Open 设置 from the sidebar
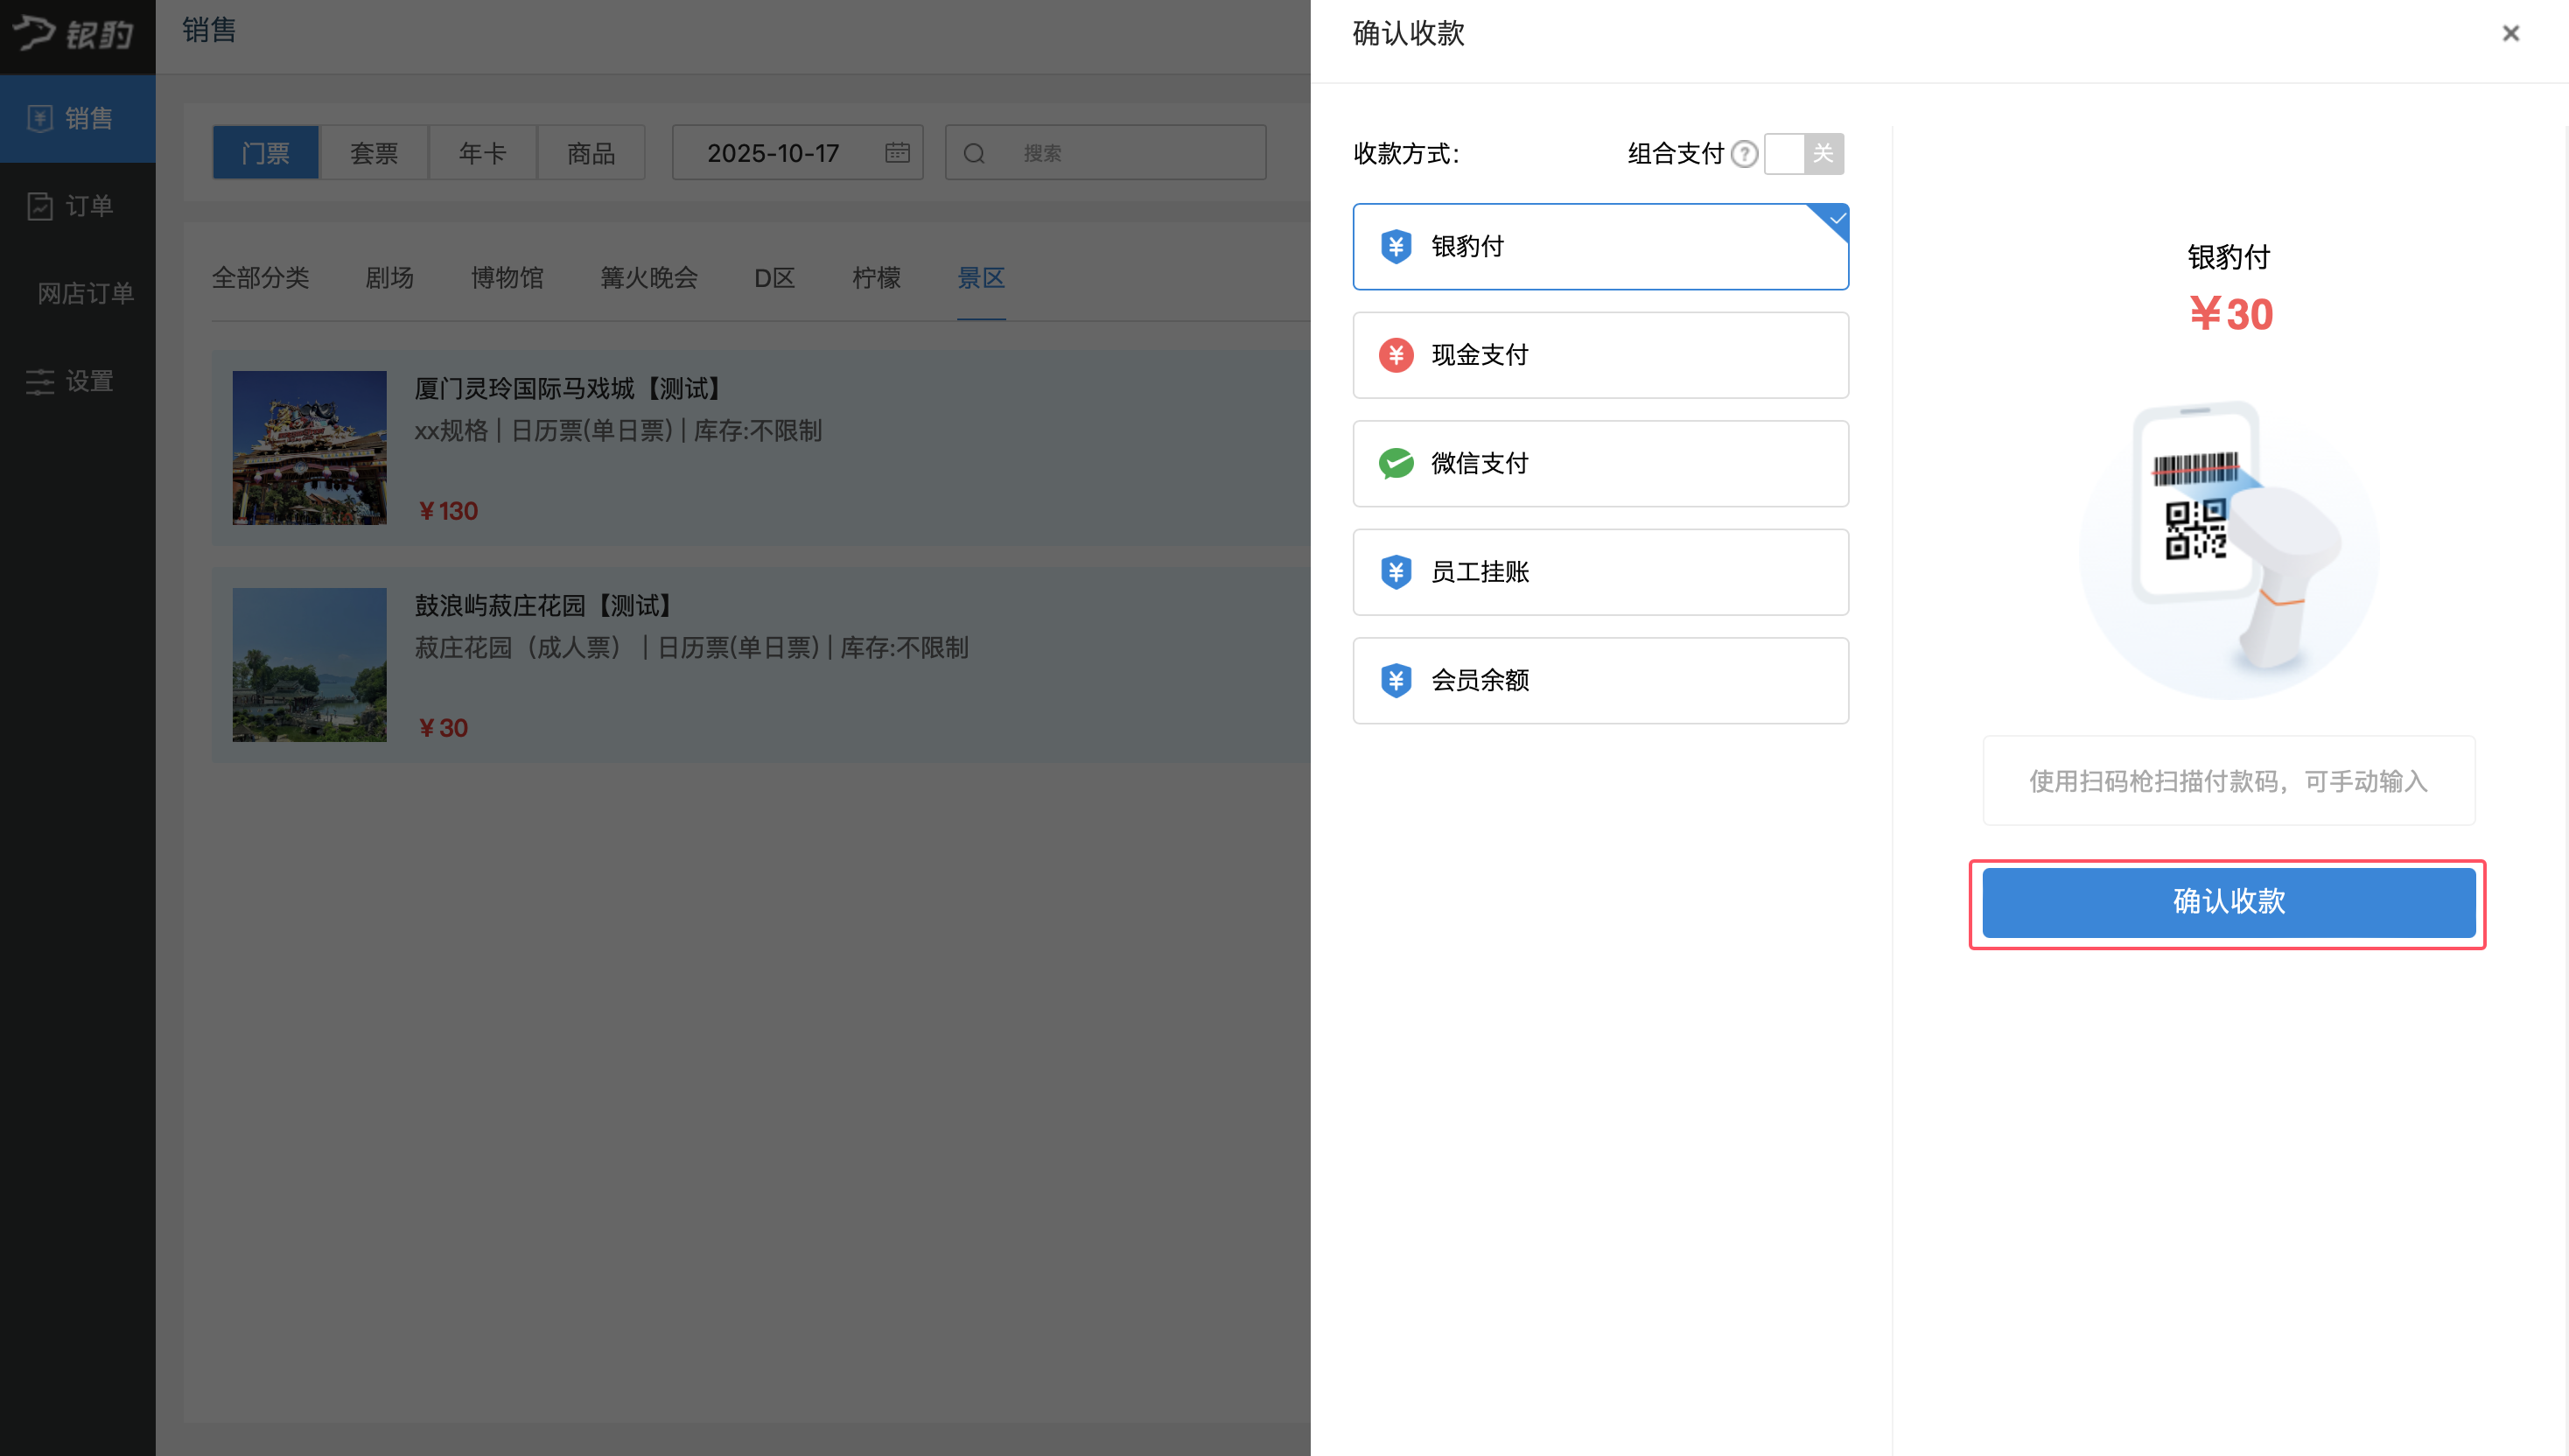This screenshot has height=1456, width=2569. [78, 381]
